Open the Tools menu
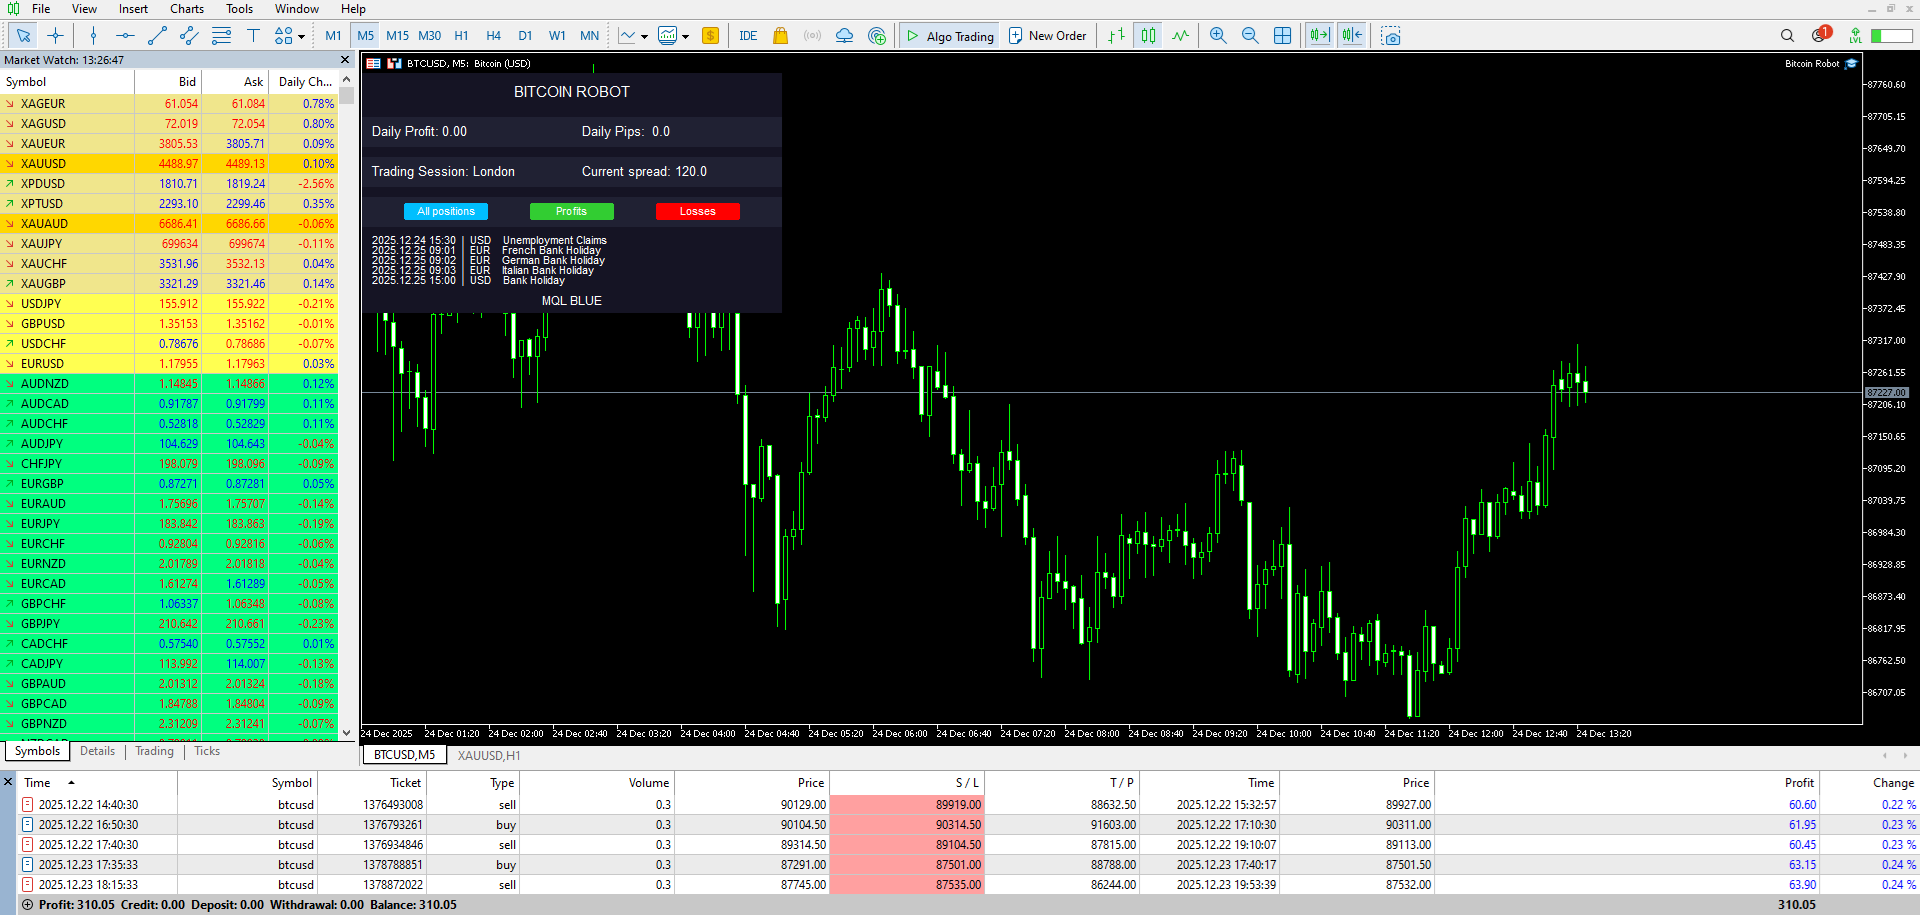Image resolution: width=1920 pixels, height=915 pixels. pos(239,9)
